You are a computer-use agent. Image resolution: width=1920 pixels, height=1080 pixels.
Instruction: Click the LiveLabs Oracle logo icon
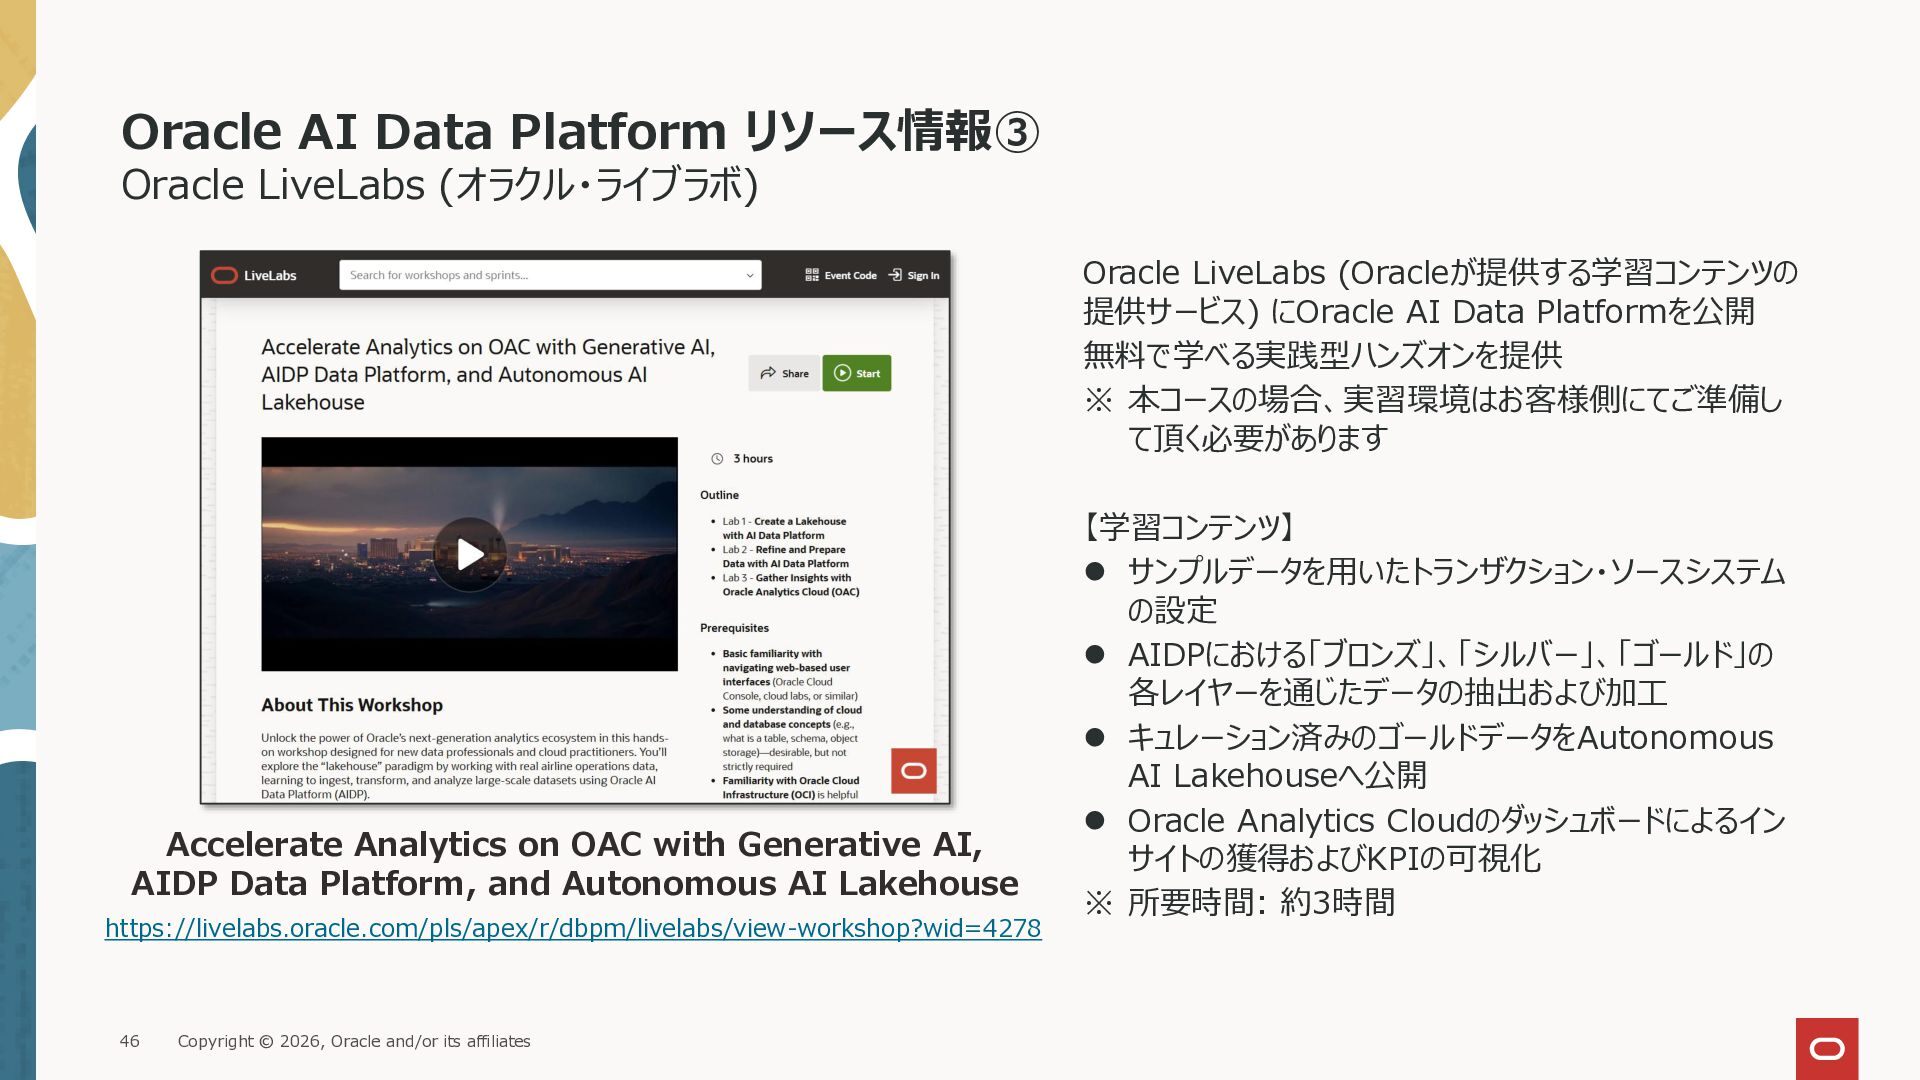pos(225,275)
